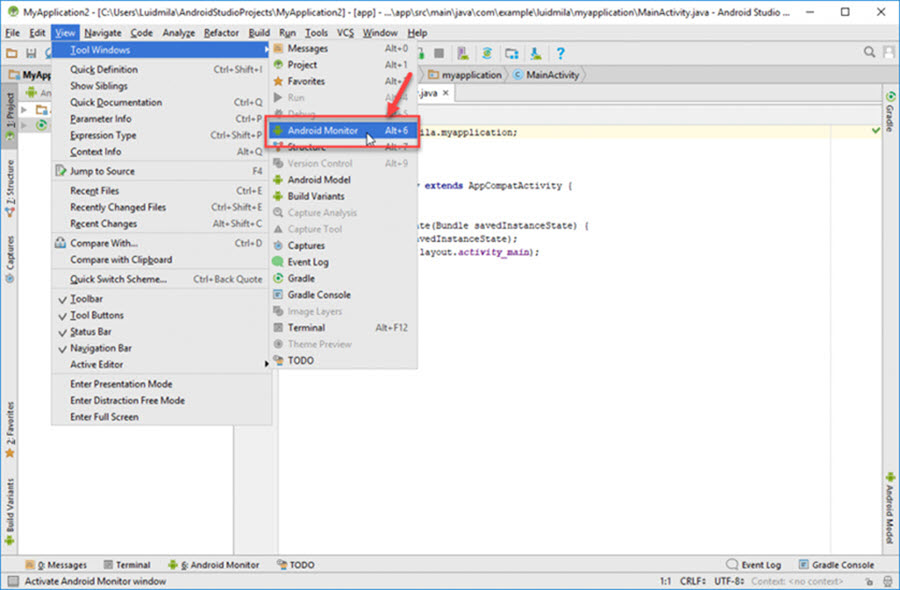
Task: Open the Analyze menu
Action: click(179, 33)
